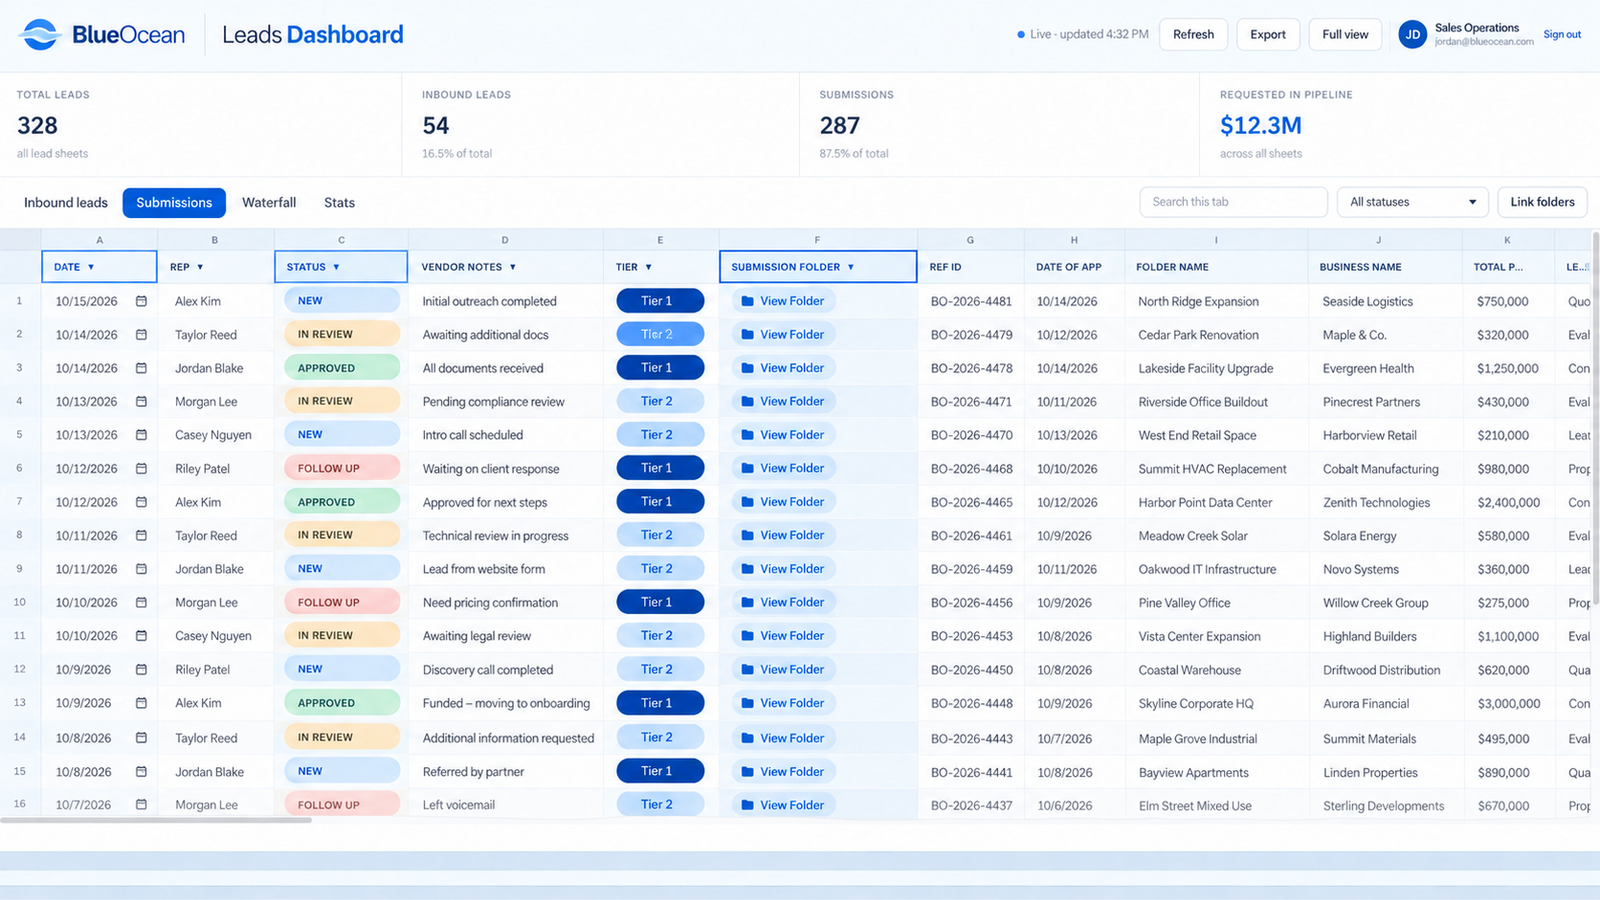Open the All statuses dropdown
Image resolution: width=1600 pixels, height=900 pixels.
[x=1412, y=202]
